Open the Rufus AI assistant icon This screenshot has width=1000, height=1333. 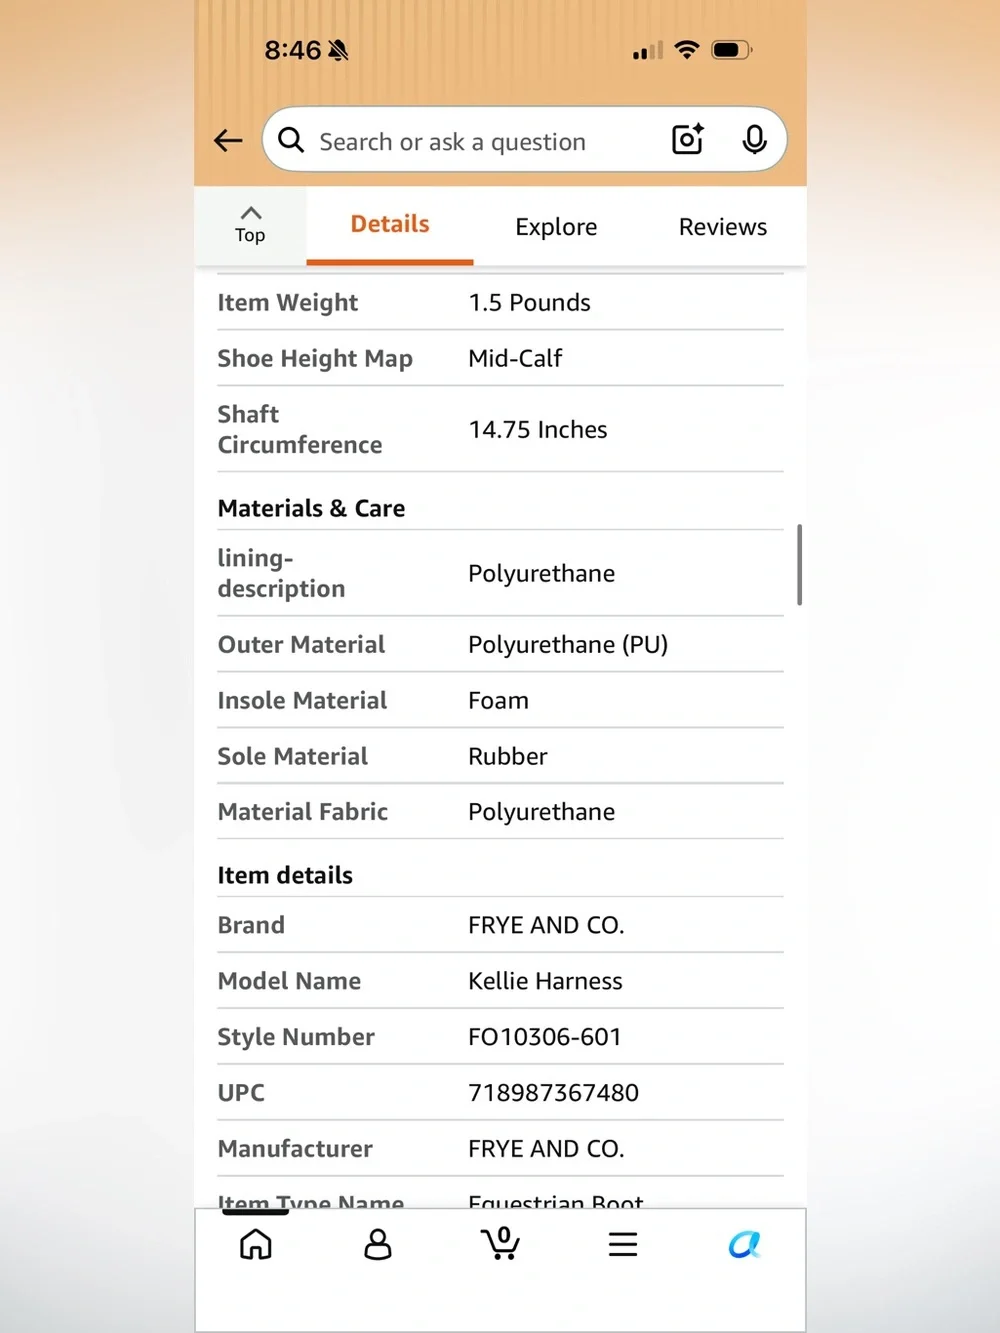[x=745, y=1244]
